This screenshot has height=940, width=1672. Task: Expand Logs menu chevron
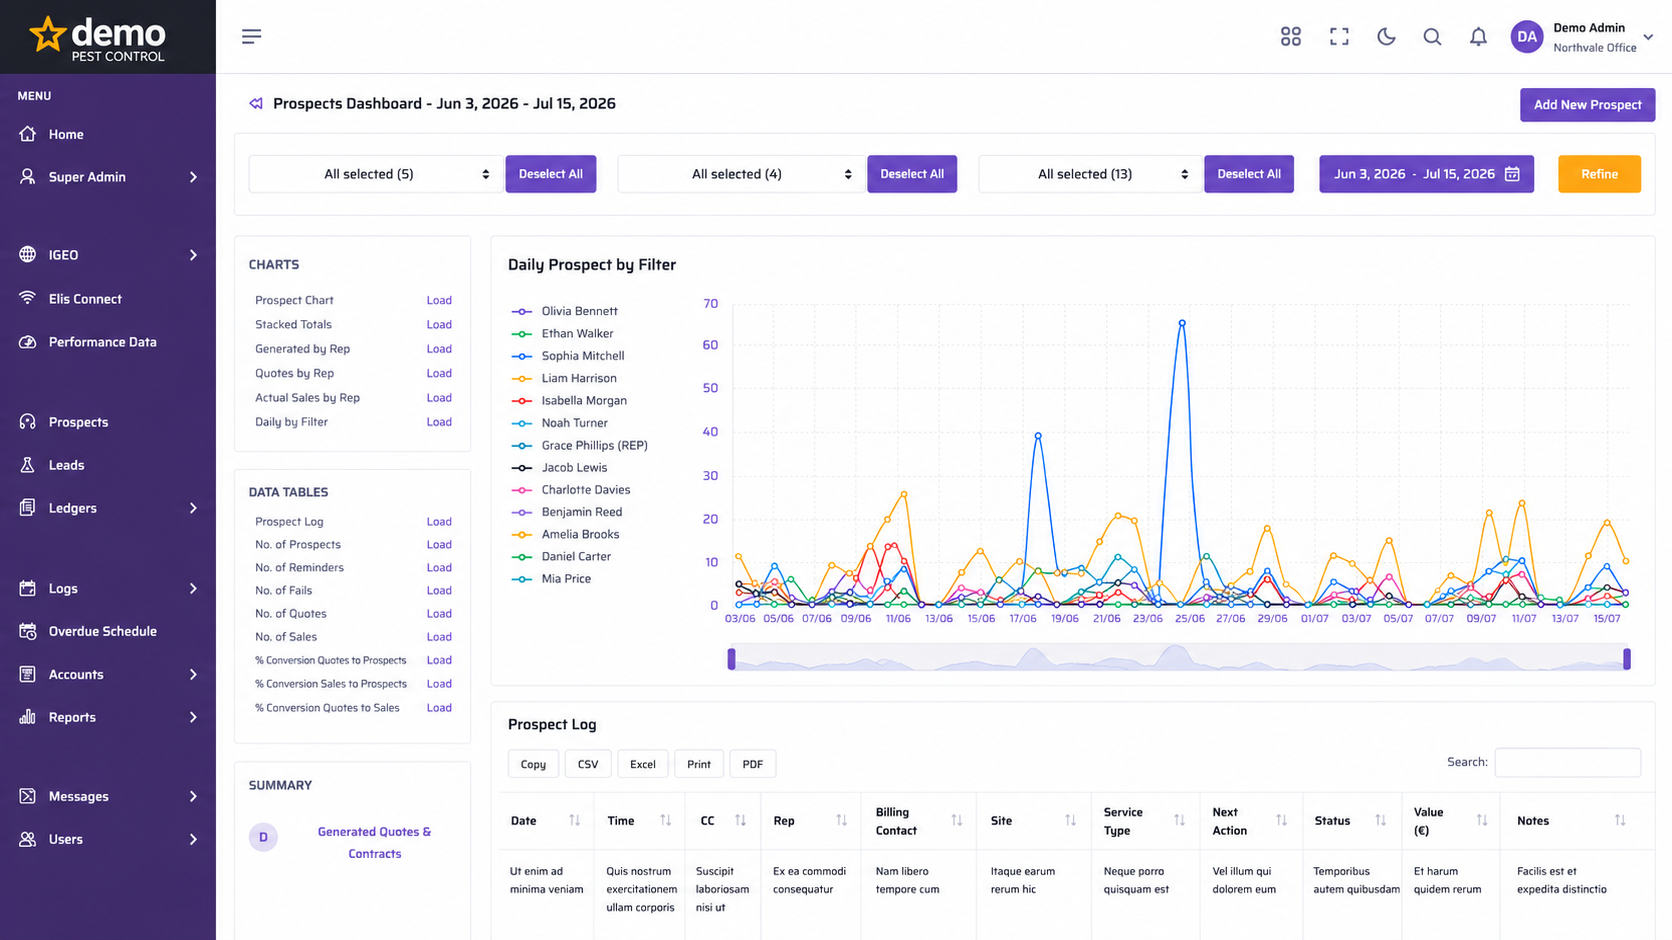pyautogui.click(x=193, y=589)
